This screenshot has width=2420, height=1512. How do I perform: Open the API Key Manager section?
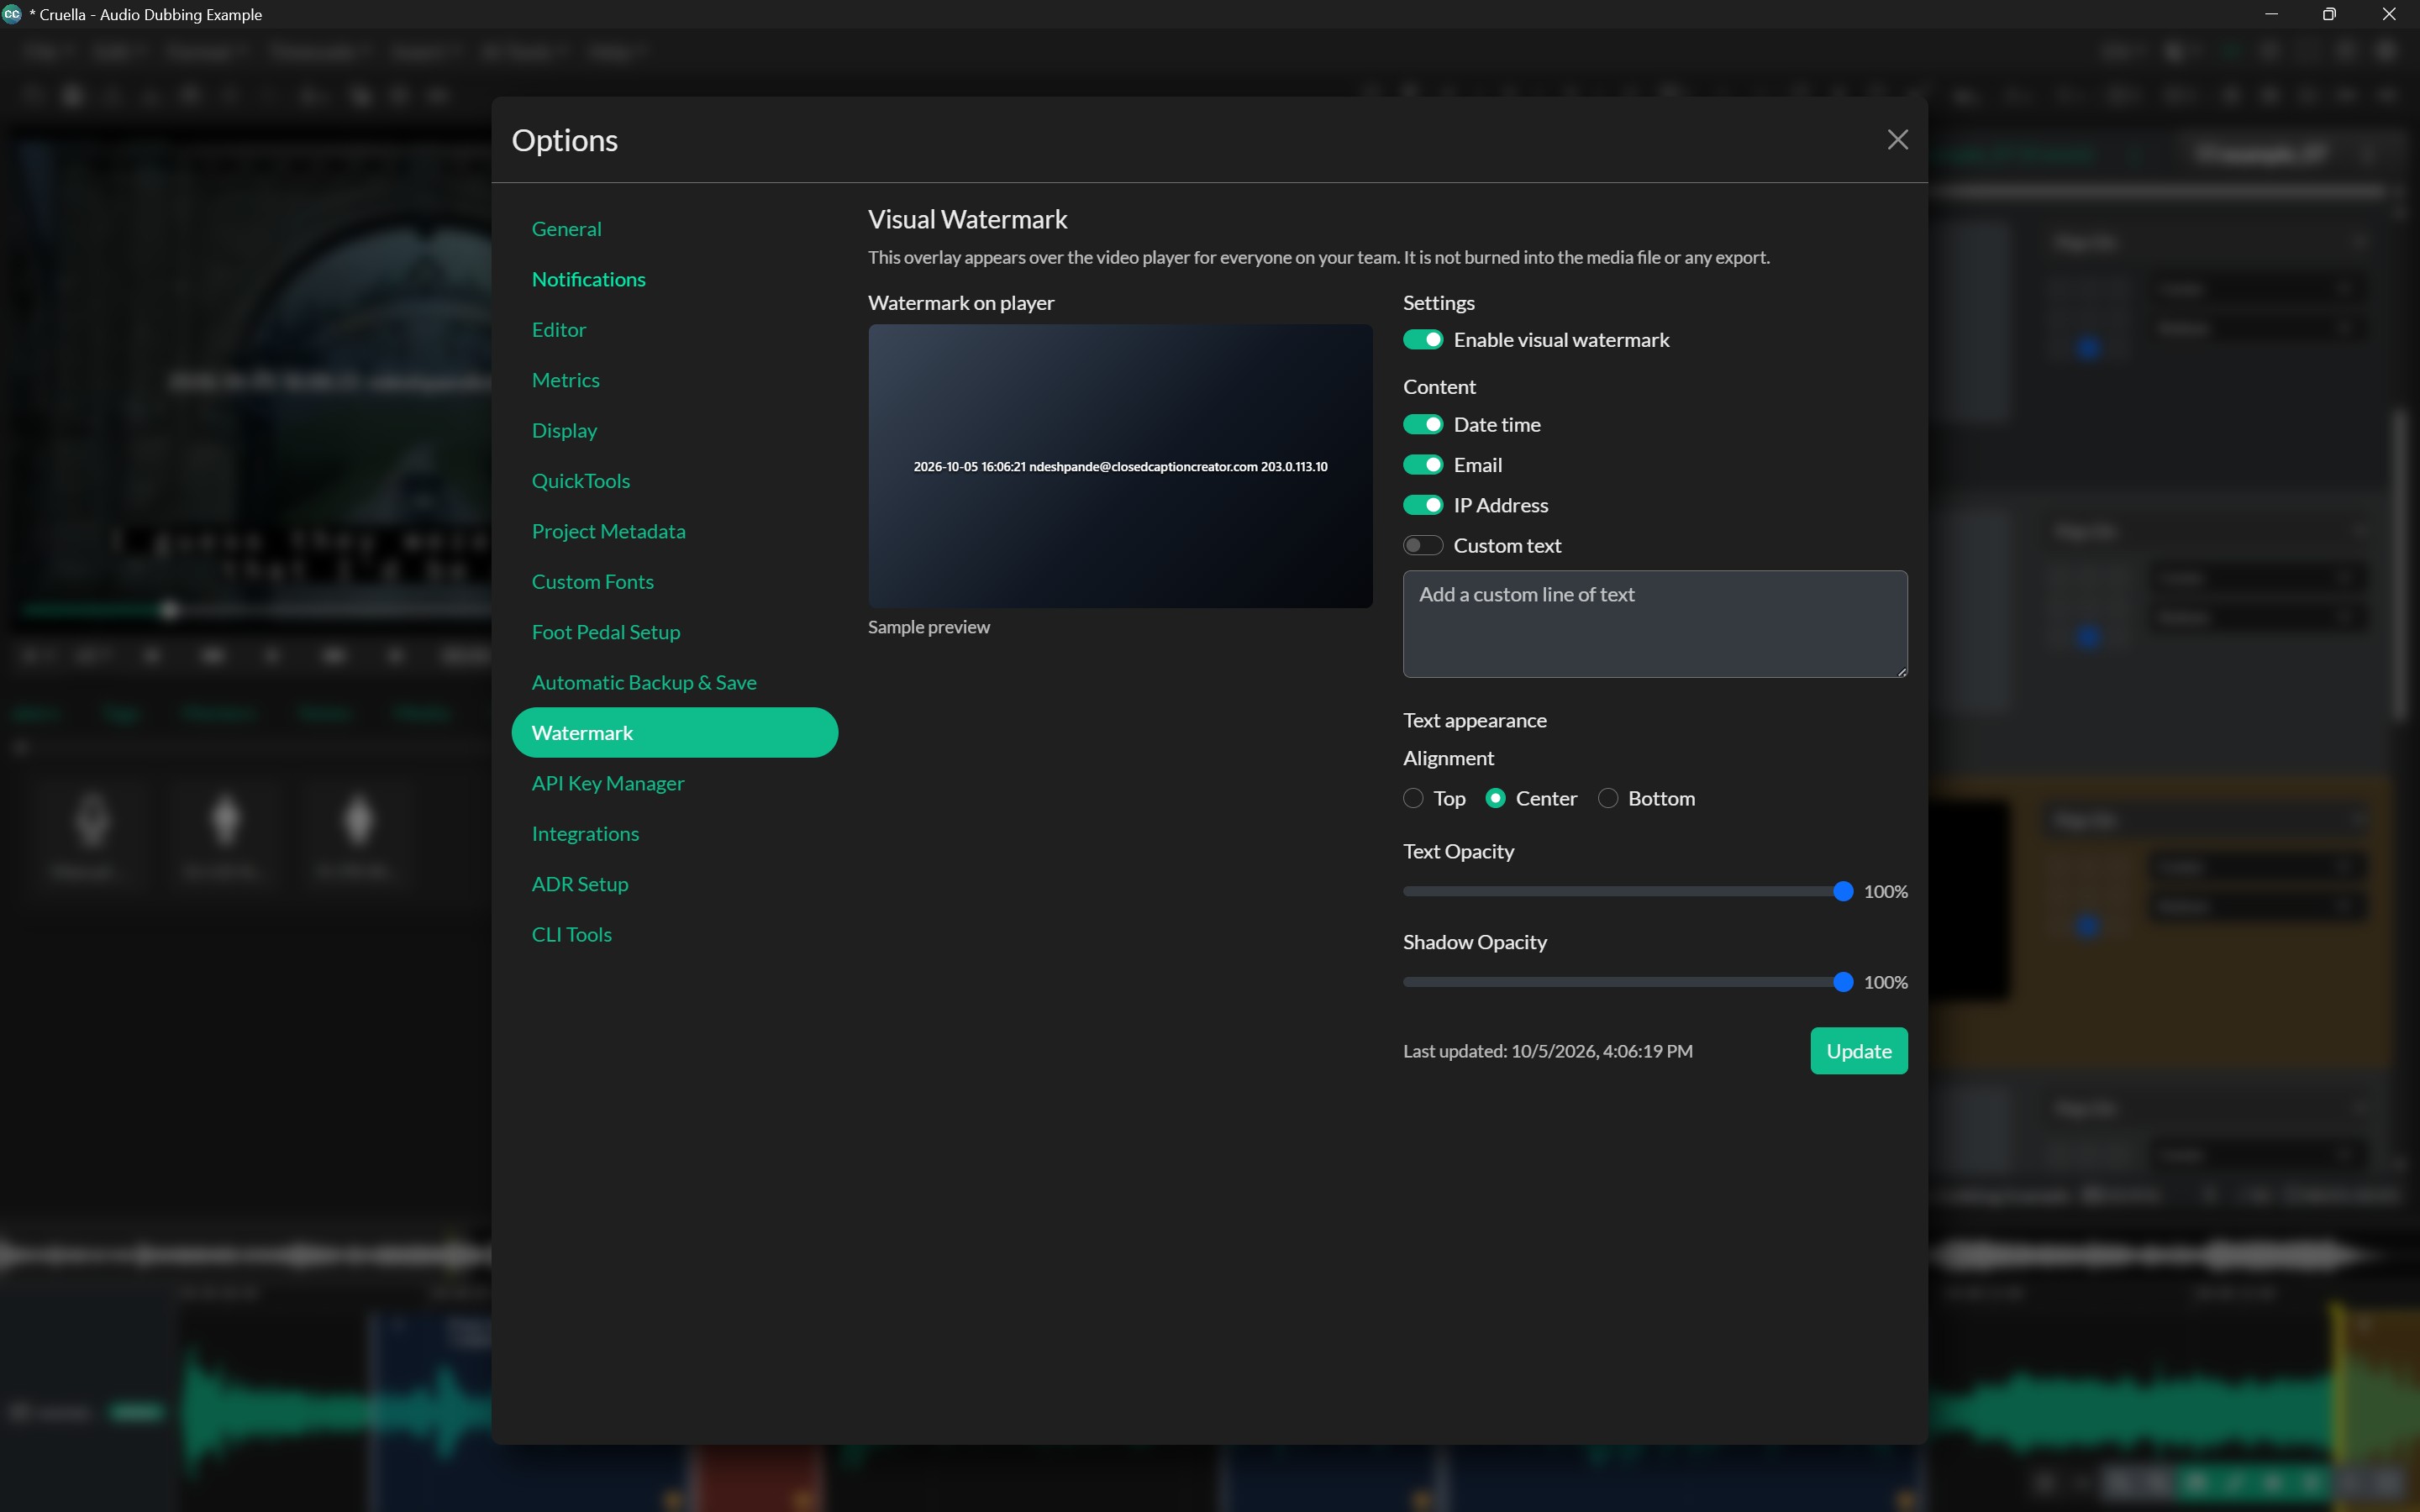(607, 783)
